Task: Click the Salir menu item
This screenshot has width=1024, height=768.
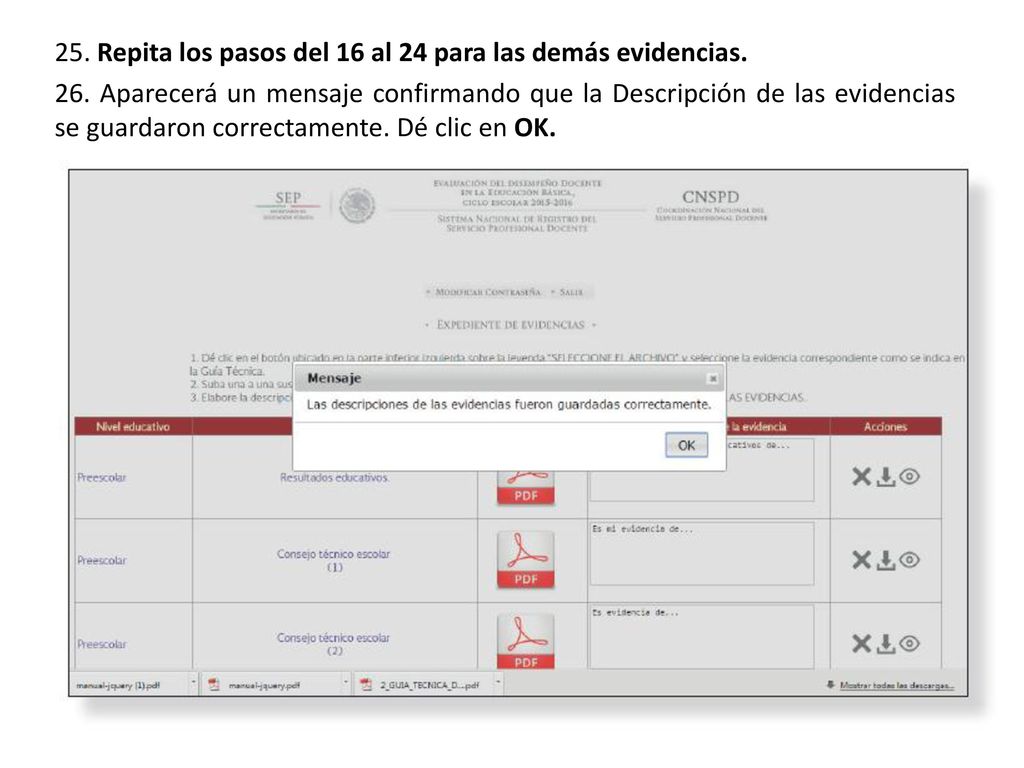Action: click(x=571, y=292)
